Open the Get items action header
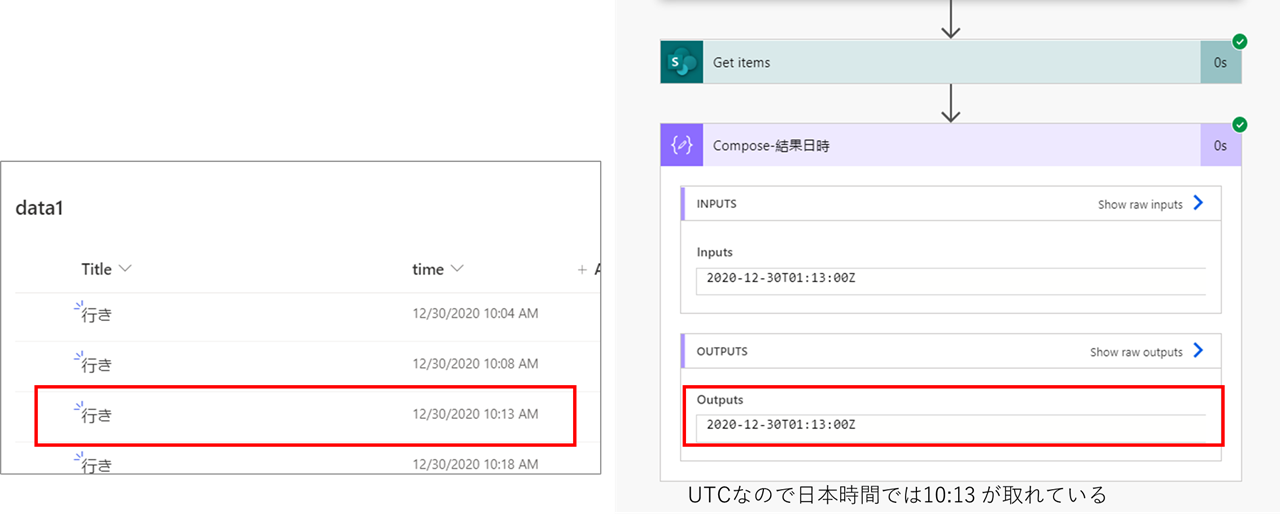Image resolution: width=1280 pixels, height=522 pixels. click(x=951, y=62)
